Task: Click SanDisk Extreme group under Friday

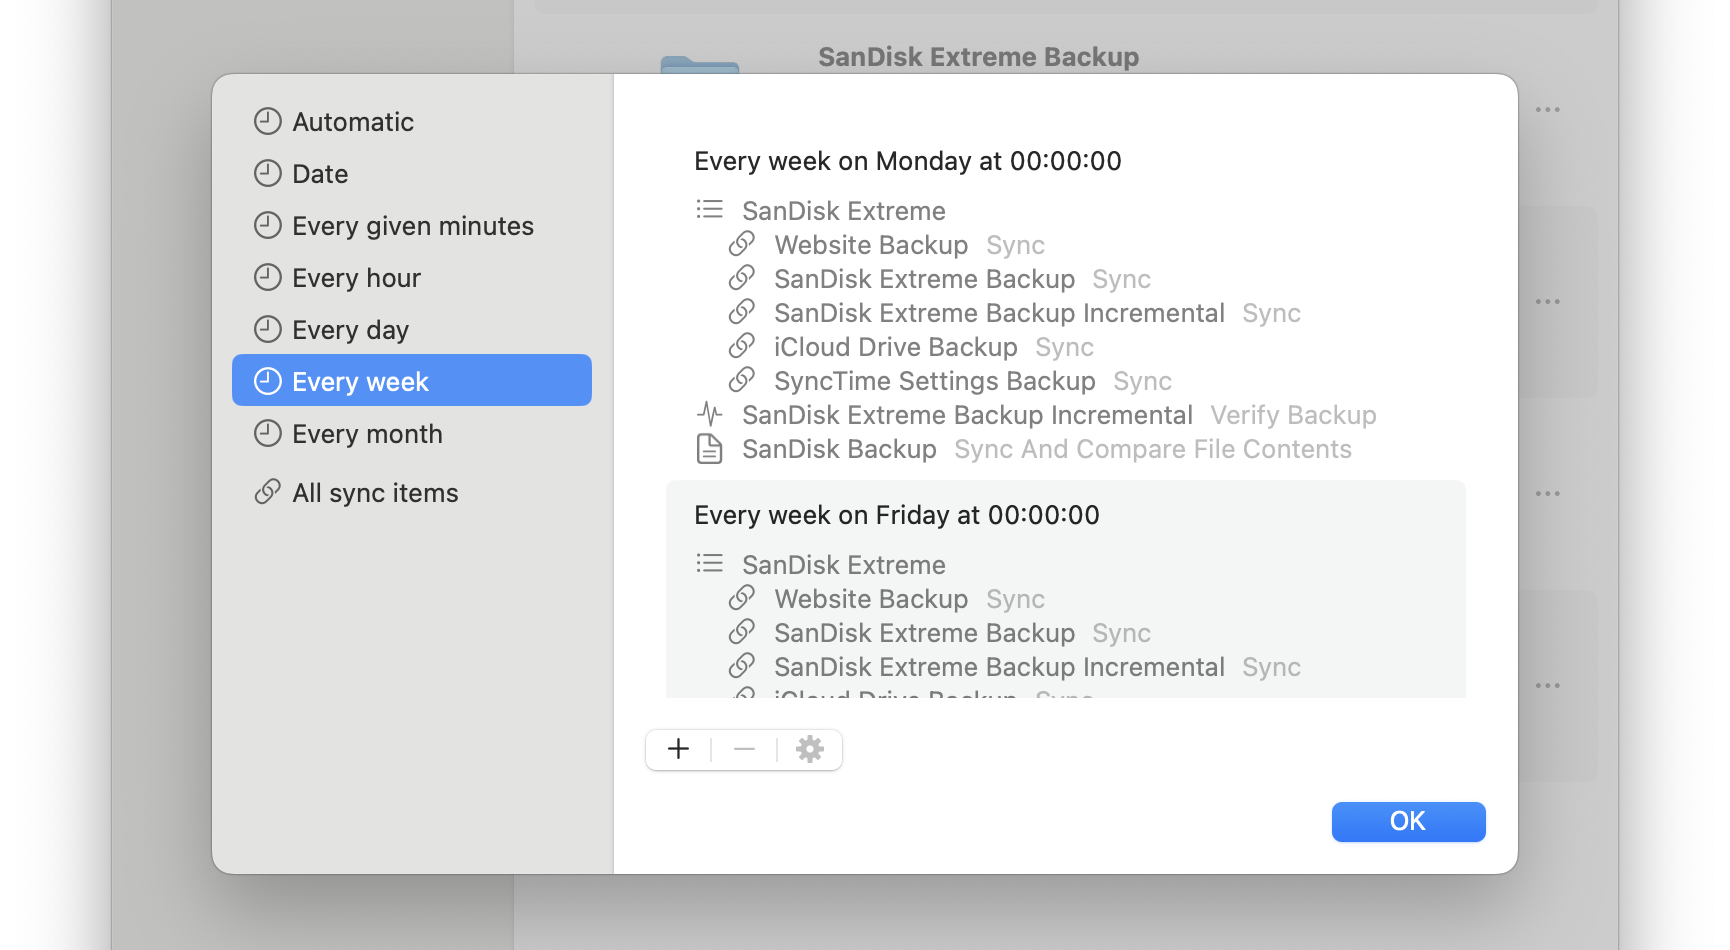Action: point(844,565)
